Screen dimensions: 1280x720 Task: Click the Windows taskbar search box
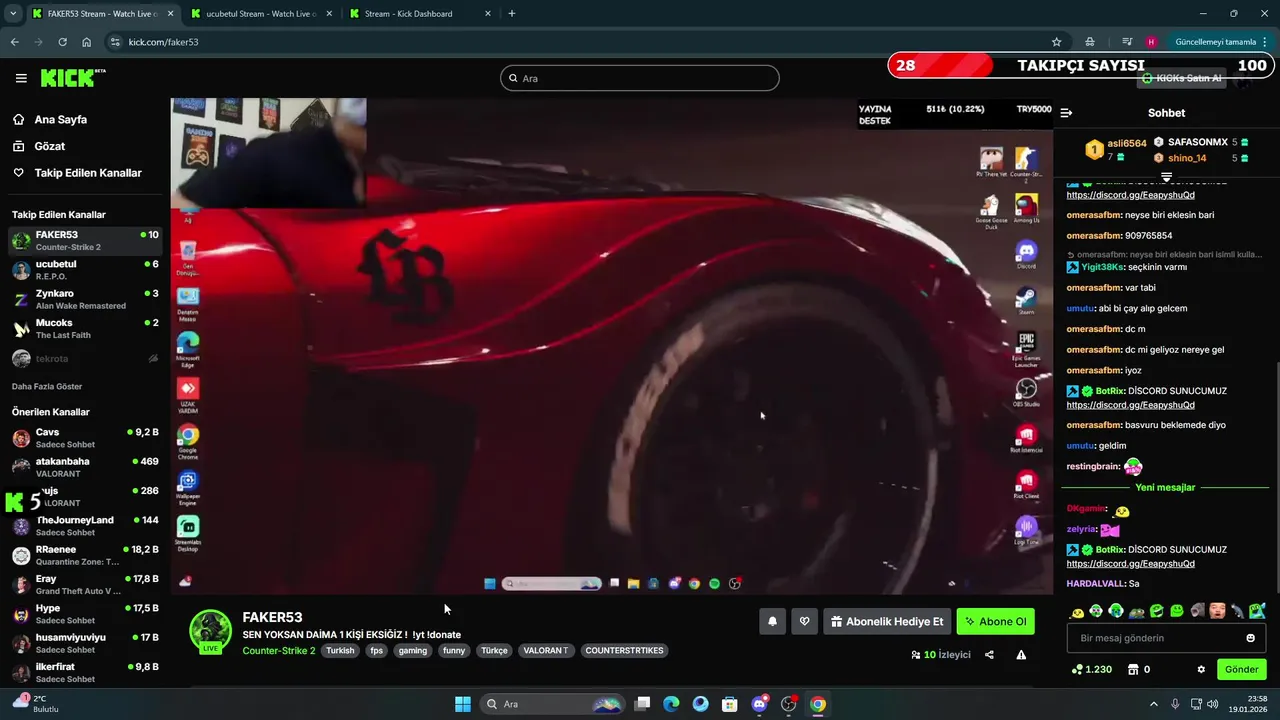[x=552, y=704]
